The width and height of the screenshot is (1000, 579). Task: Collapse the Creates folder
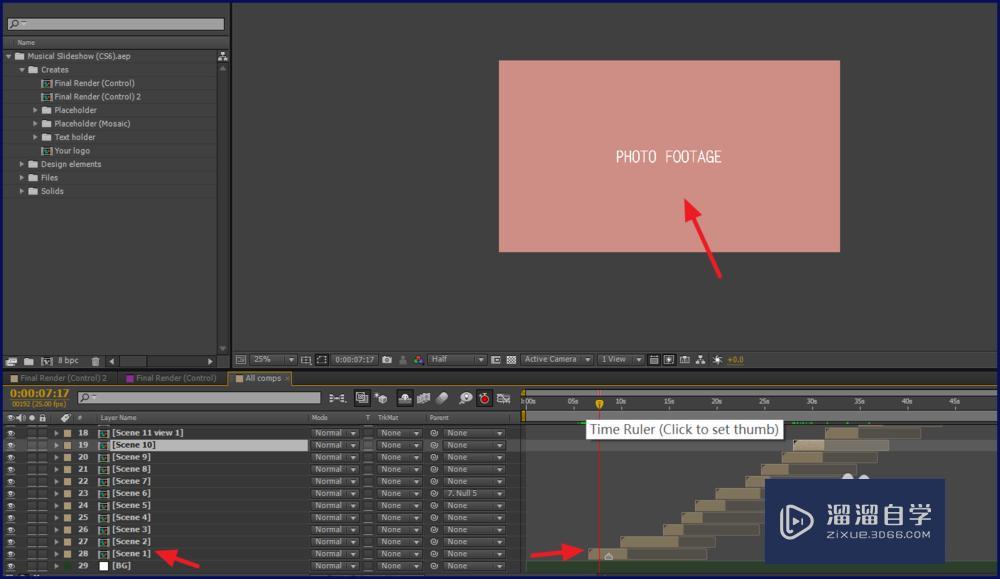[22, 70]
